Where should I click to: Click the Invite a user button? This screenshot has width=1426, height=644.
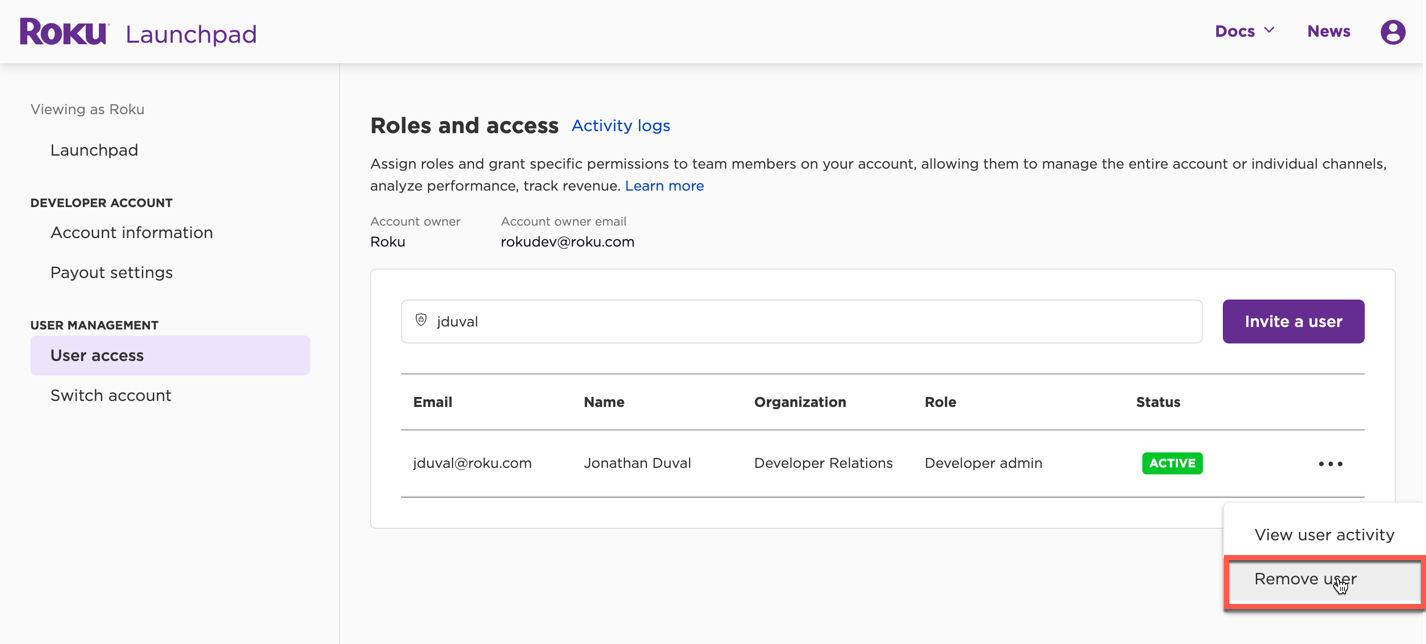point(1293,321)
